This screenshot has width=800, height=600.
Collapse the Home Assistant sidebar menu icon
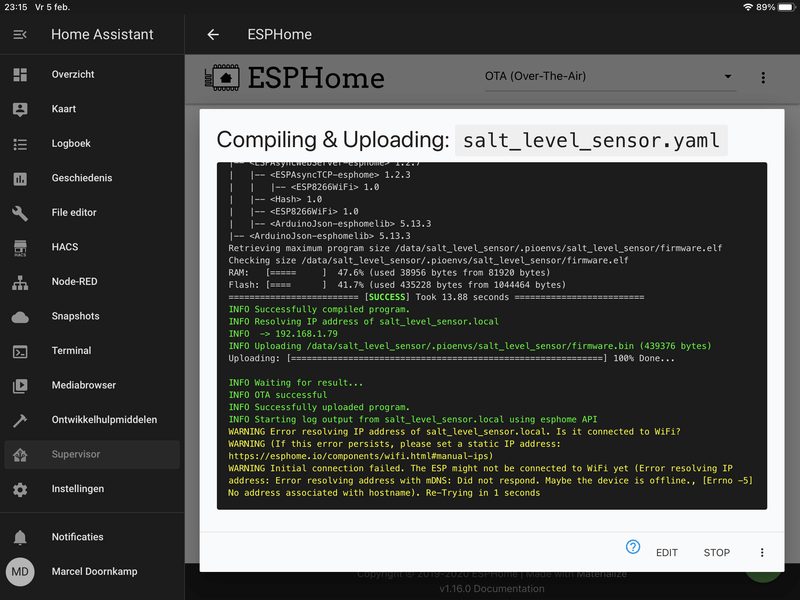click(x=20, y=35)
